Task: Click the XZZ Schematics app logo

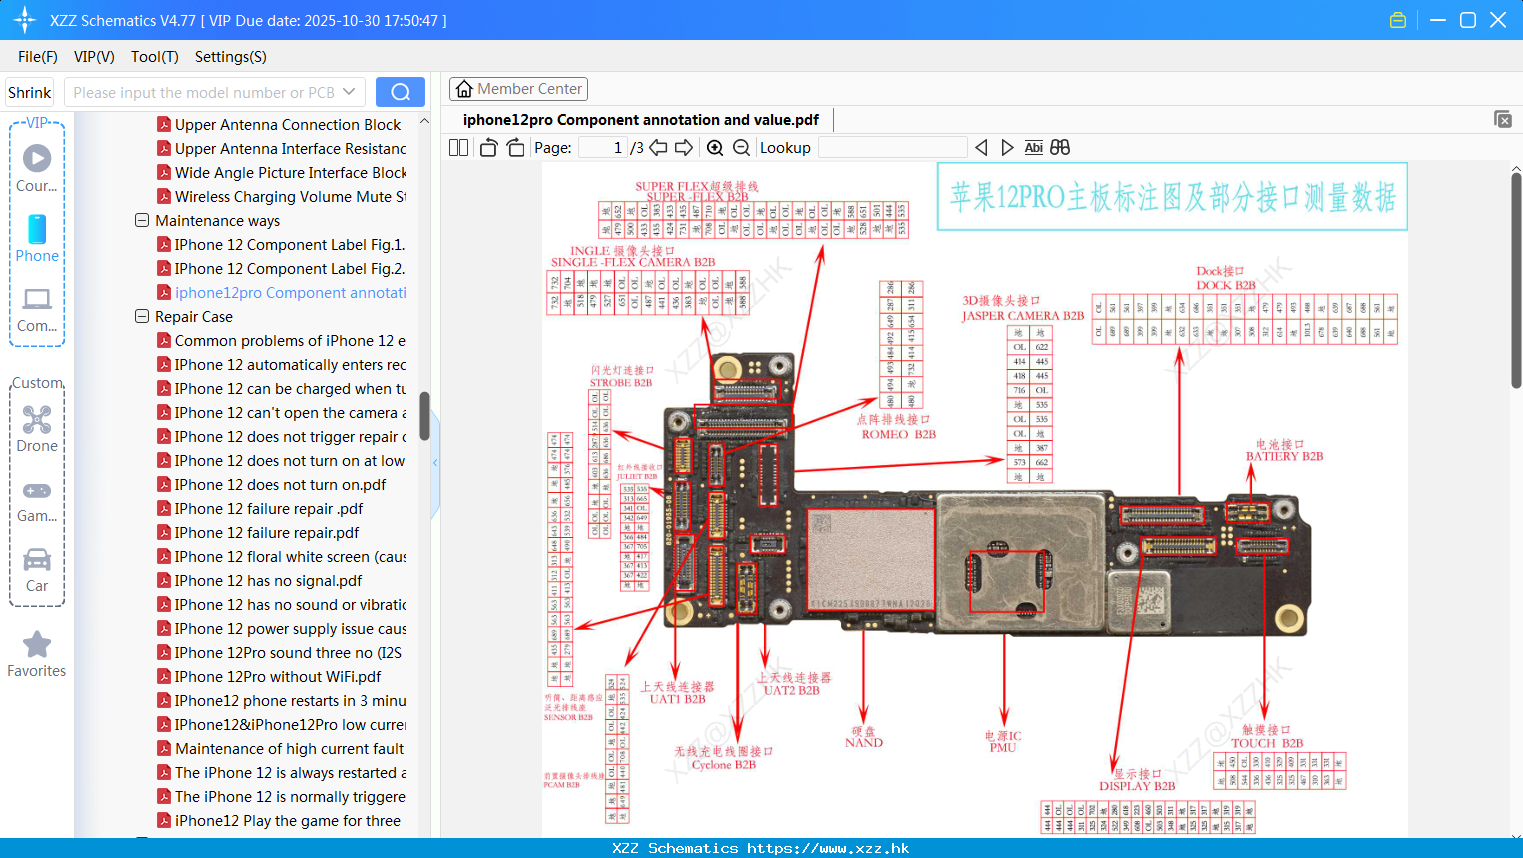Action: pos(25,20)
